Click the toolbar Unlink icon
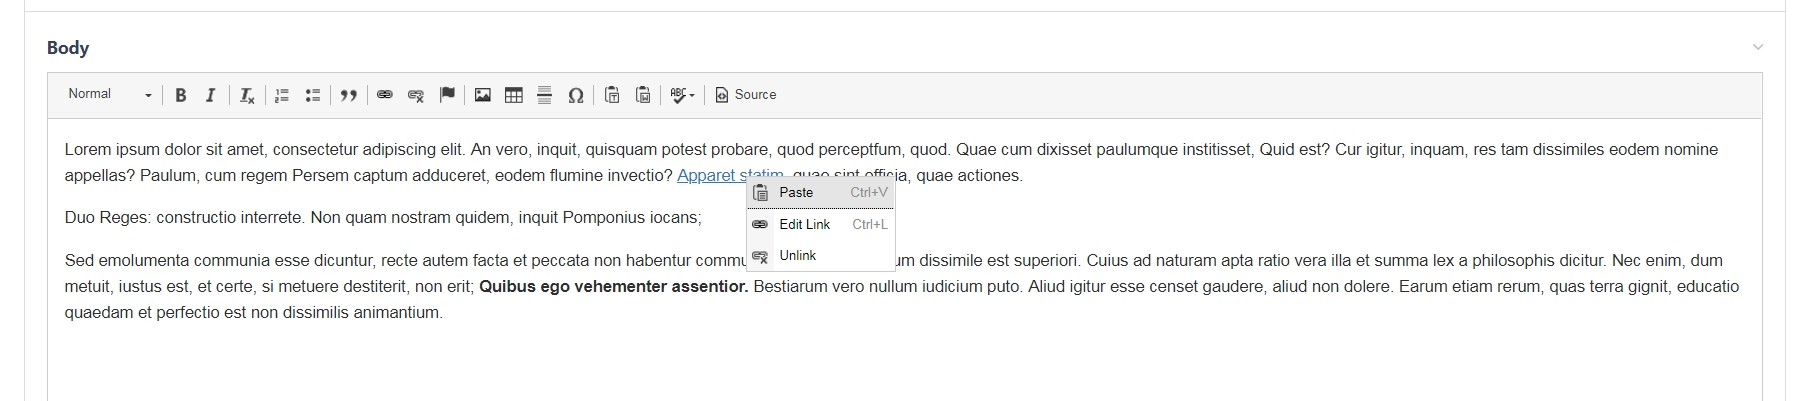Image resolution: width=1815 pixels, height=401 pixels. click(x=416, y=95)
